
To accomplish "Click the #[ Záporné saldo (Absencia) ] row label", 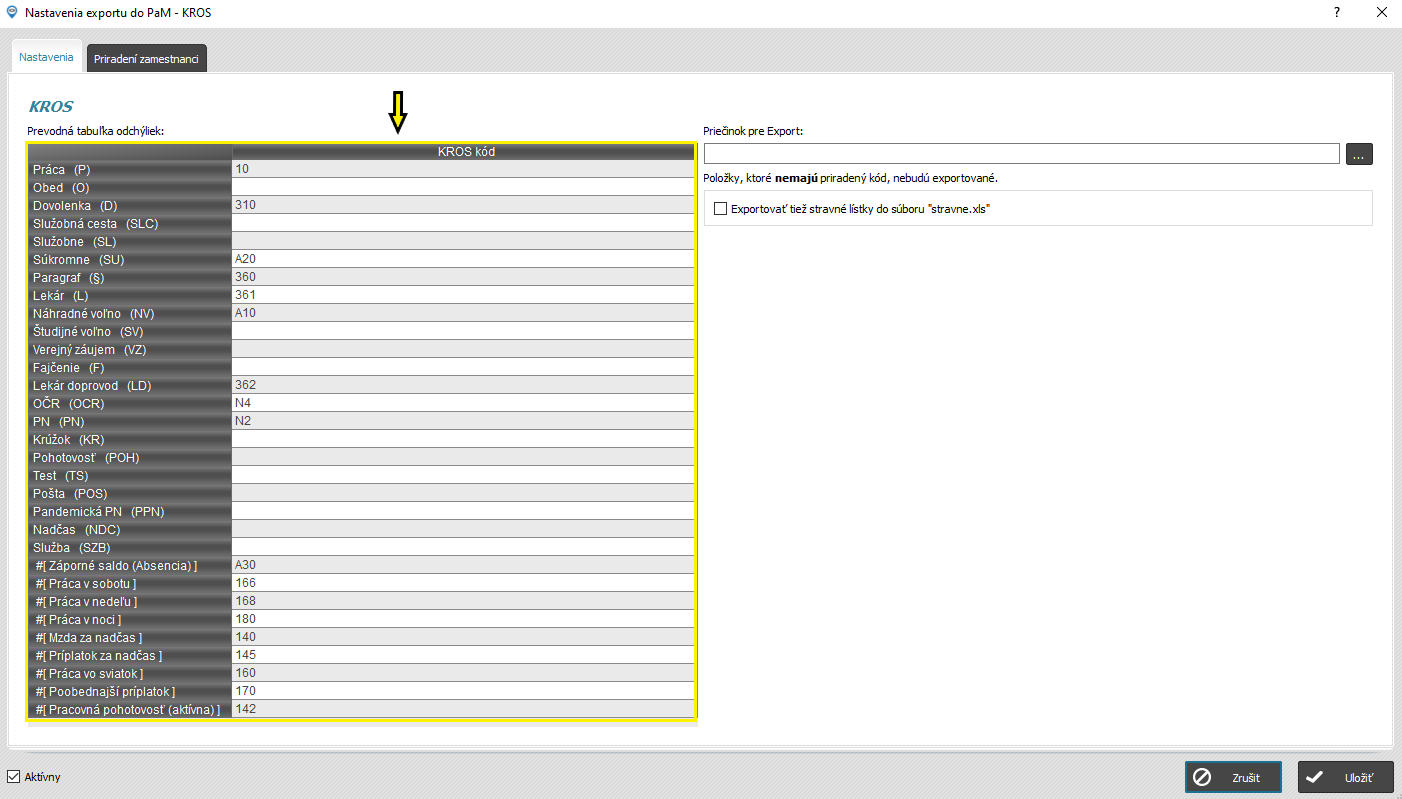I will click(x=130, y=565).
